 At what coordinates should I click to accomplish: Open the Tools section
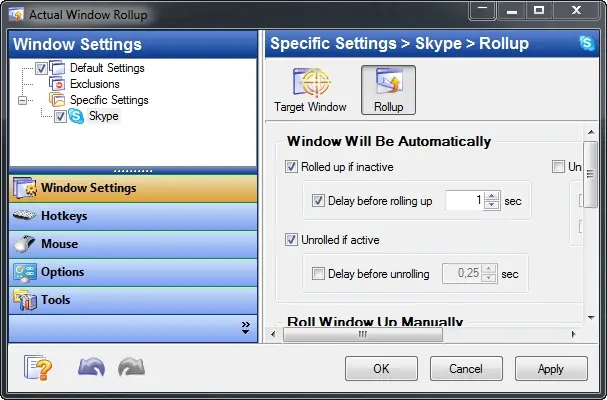click(x=56, y=299)
